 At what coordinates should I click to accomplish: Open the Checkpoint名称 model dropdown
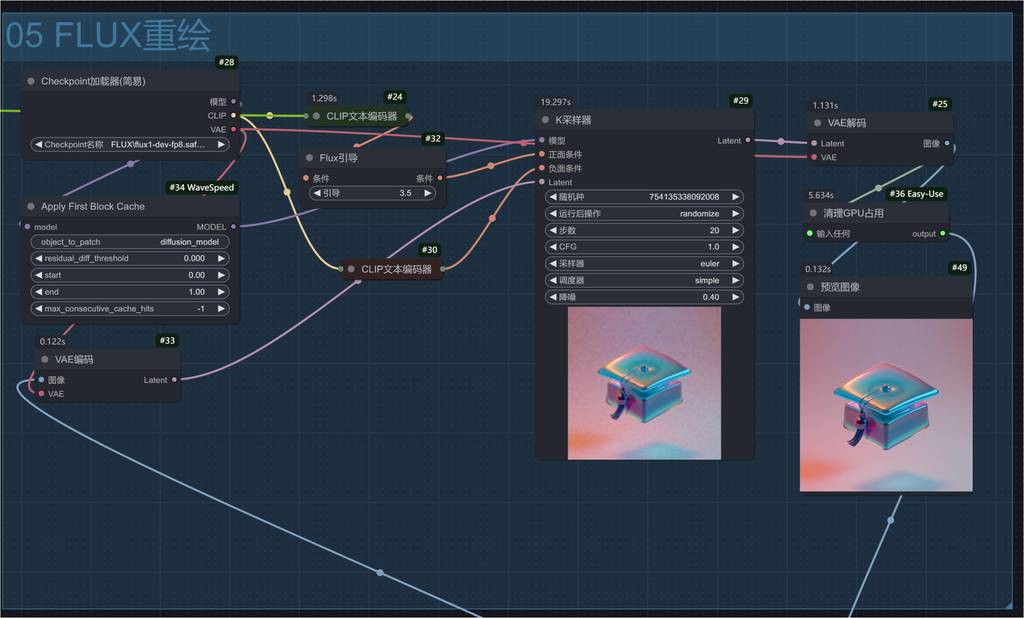click(130, 144)
